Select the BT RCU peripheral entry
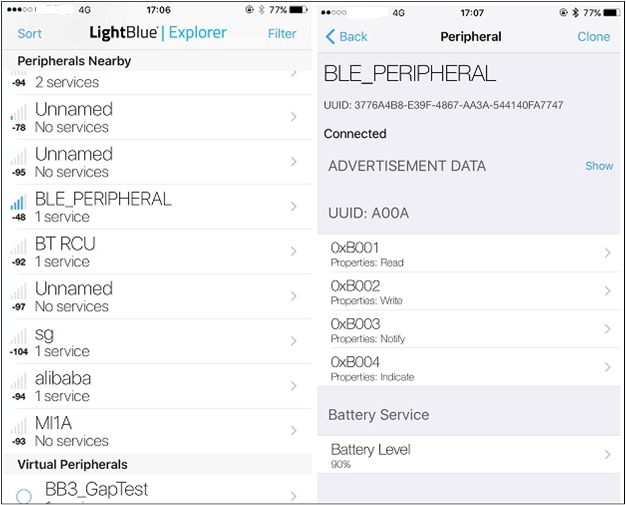This screenshot has height=505, width=626. (x=160, y=251)
